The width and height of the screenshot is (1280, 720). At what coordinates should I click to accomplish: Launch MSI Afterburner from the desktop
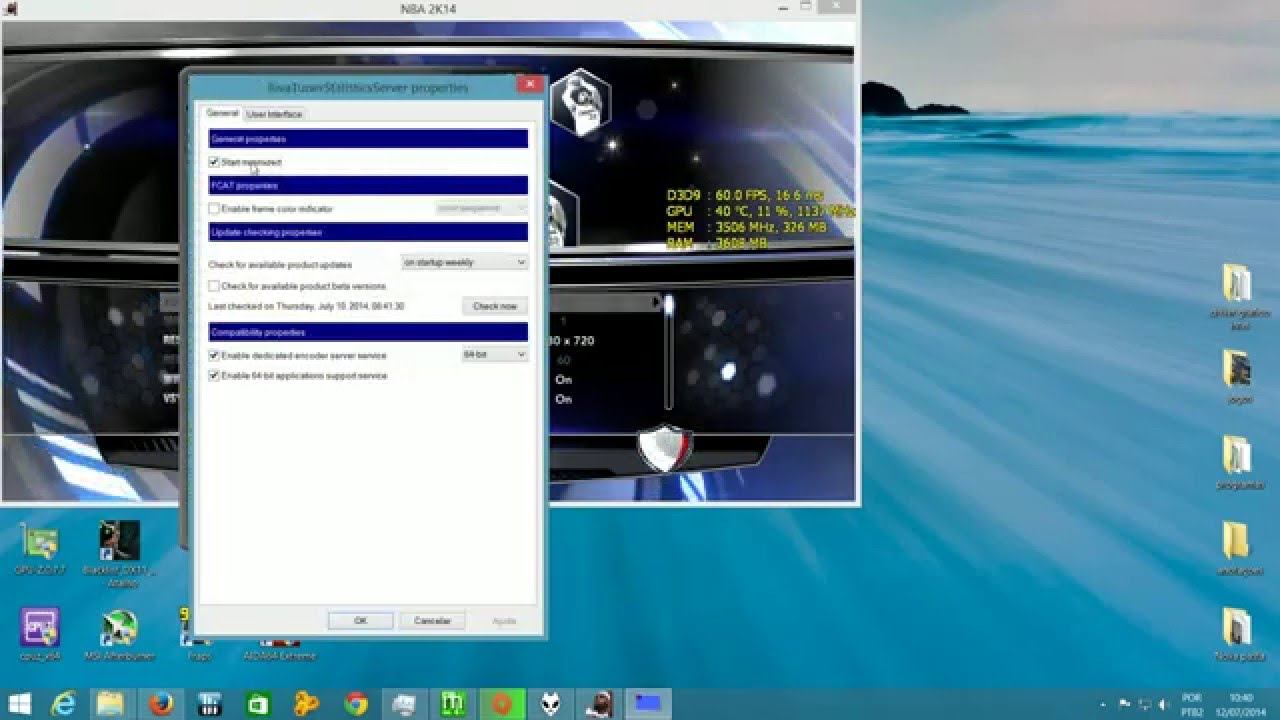120,635
